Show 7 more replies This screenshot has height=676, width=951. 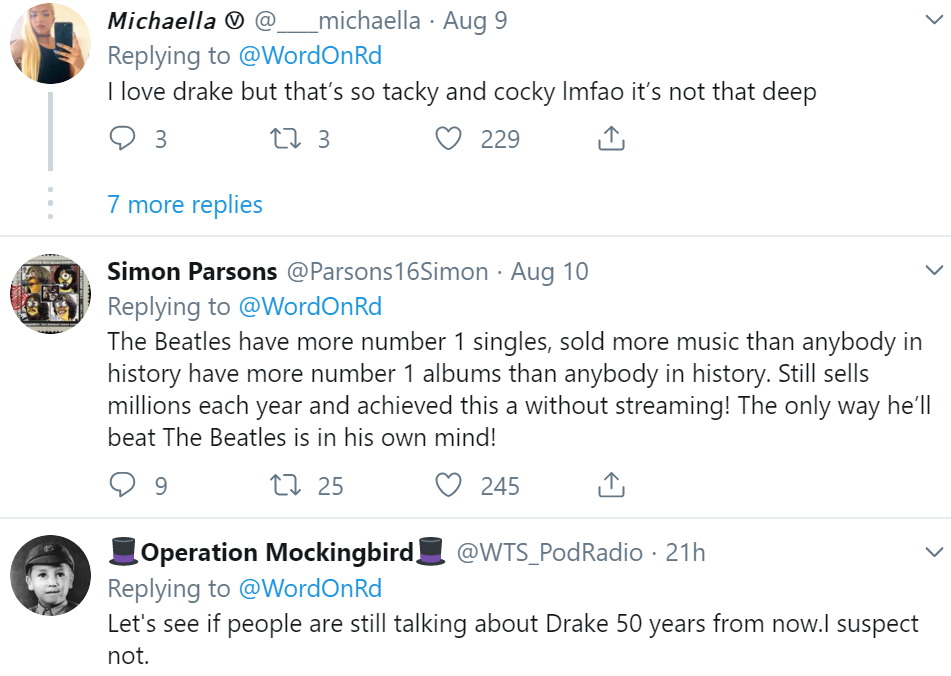point(185,204)
